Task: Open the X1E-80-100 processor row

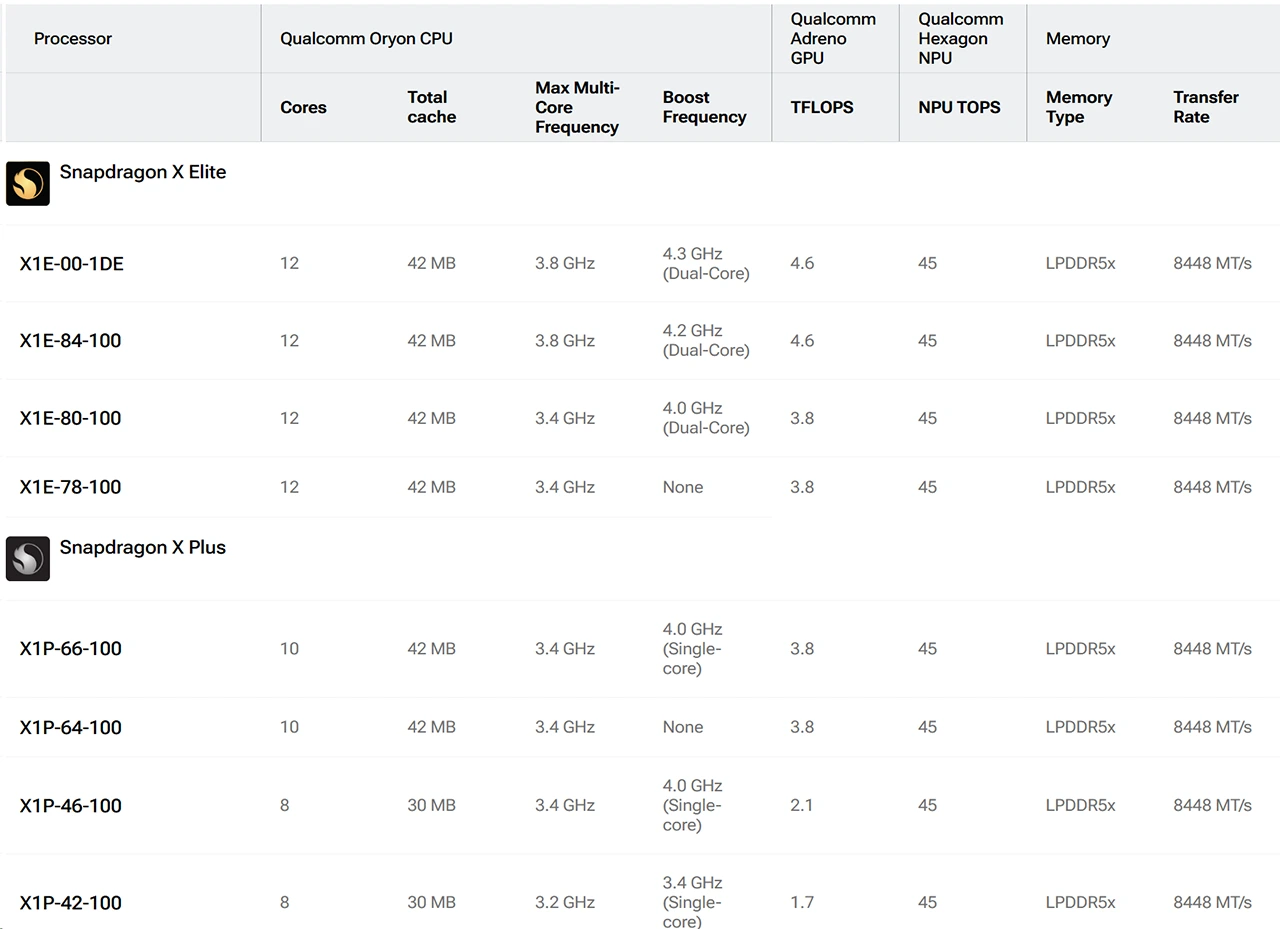Action: point(70,418)
